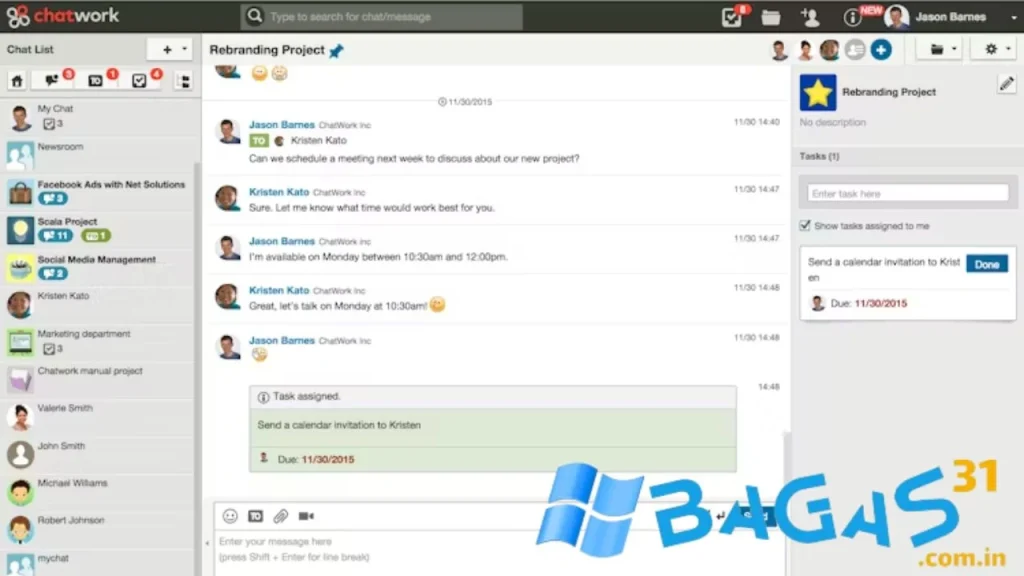Mark the calendar invitation task as Done
Viewport: 1024px width, 576px height.
986,265
